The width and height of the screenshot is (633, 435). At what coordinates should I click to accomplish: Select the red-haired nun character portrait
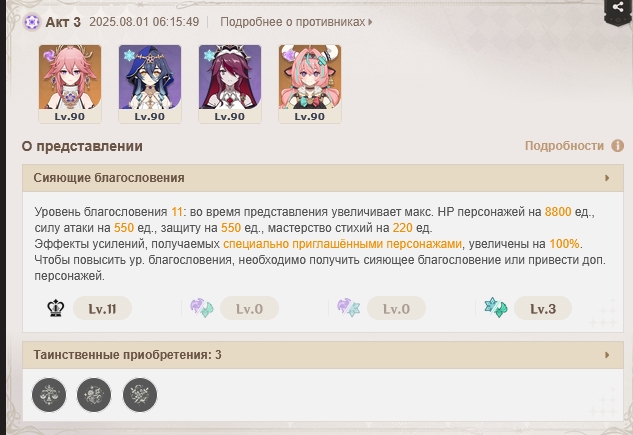[230, 84]
